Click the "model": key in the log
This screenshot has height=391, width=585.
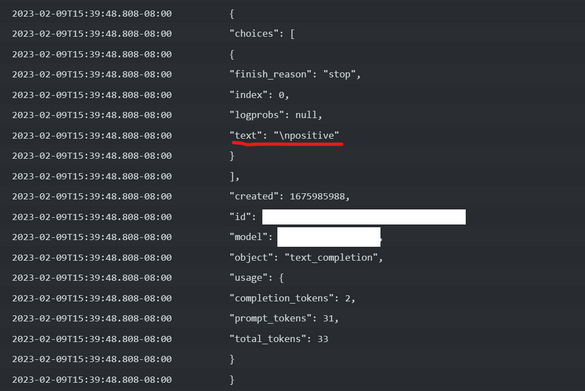pos(251,237)
